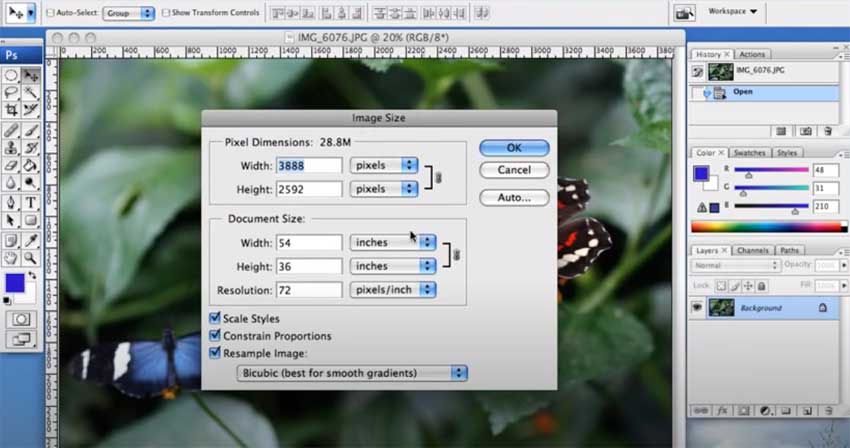850x448 pixels.
Task: Add layer style fx button
Action: click(722, 411)
